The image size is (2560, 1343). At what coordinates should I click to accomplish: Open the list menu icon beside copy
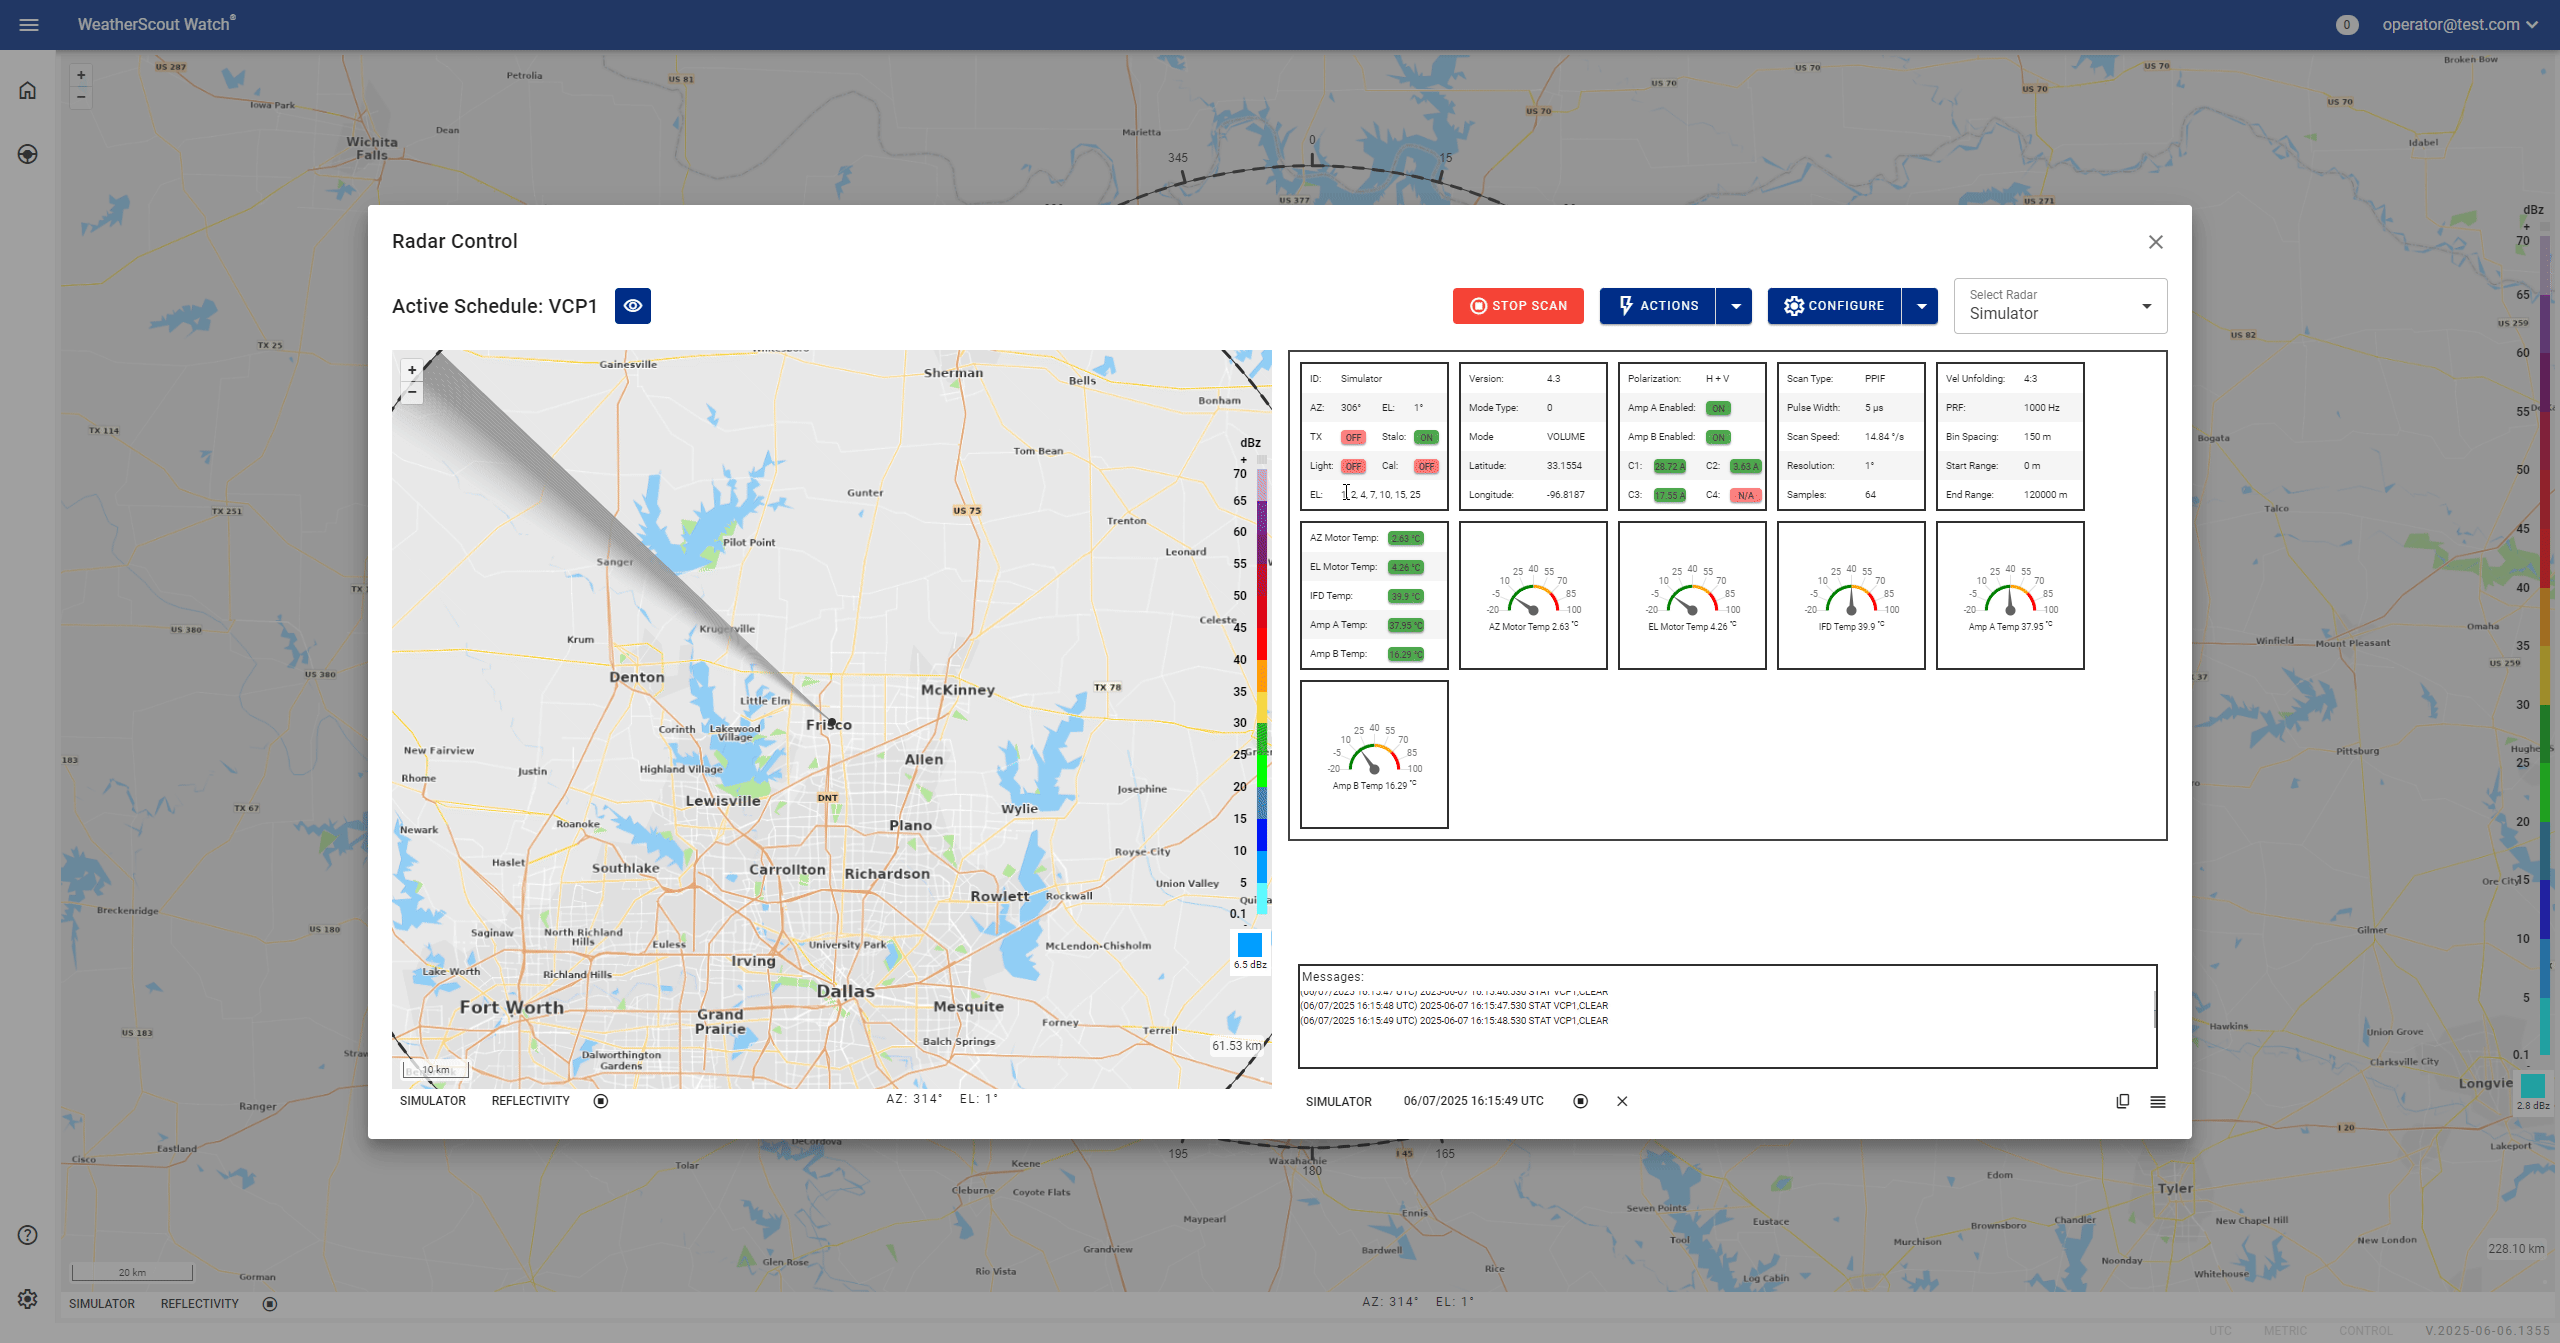[x=2158, y=1101]
